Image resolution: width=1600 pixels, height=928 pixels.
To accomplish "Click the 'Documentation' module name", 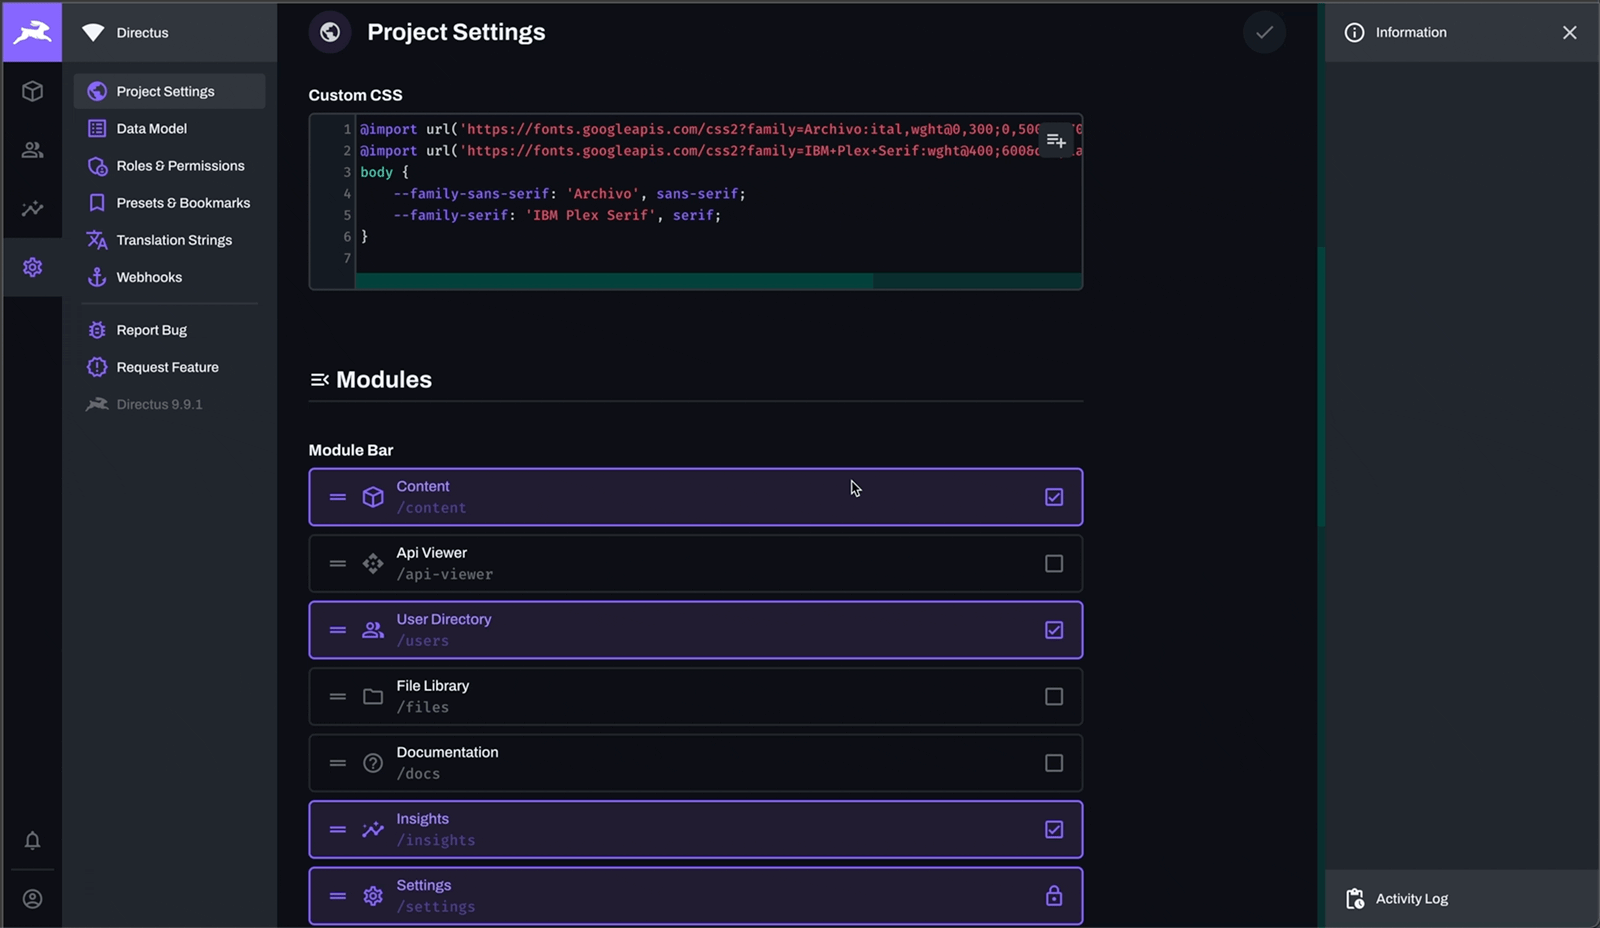I will pos(447,752).
